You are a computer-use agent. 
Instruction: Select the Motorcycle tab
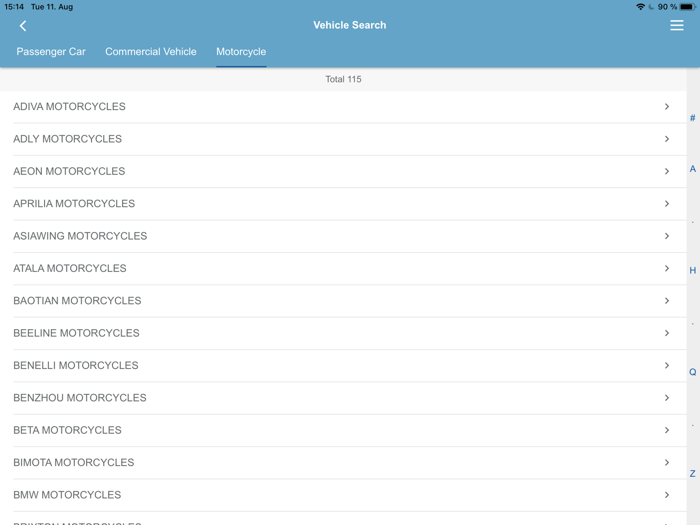click(x=241, y=52)
